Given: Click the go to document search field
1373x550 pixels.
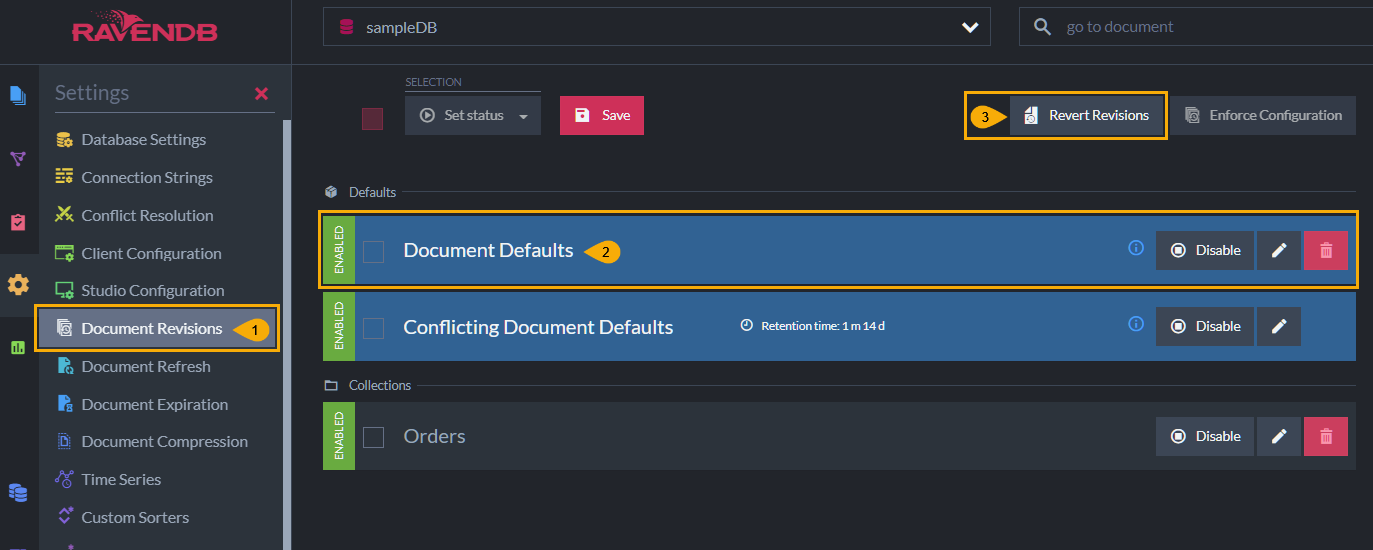Looking at the screenshot, I should tap(1195, 27).
